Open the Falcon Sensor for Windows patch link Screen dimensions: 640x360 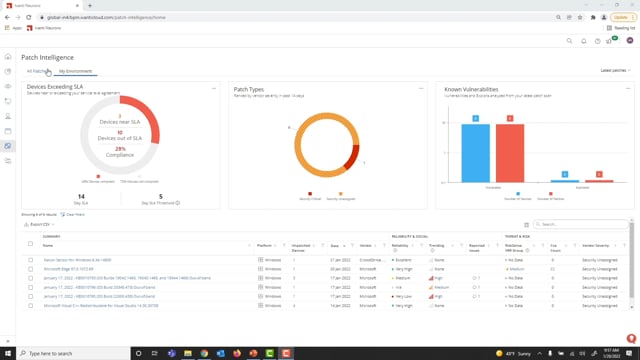[x=77, y=260]
